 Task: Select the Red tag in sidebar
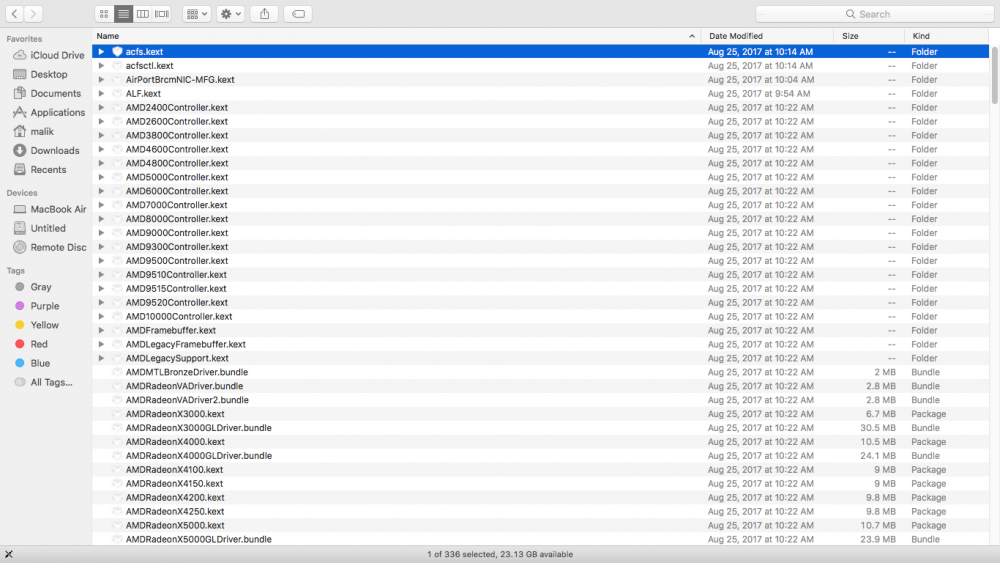[x=39, y=344]
